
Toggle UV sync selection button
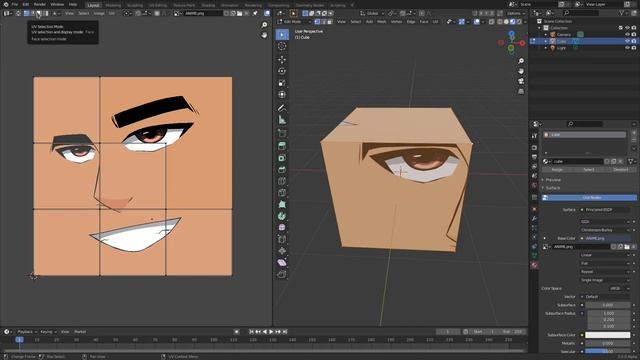pos(18,13)
